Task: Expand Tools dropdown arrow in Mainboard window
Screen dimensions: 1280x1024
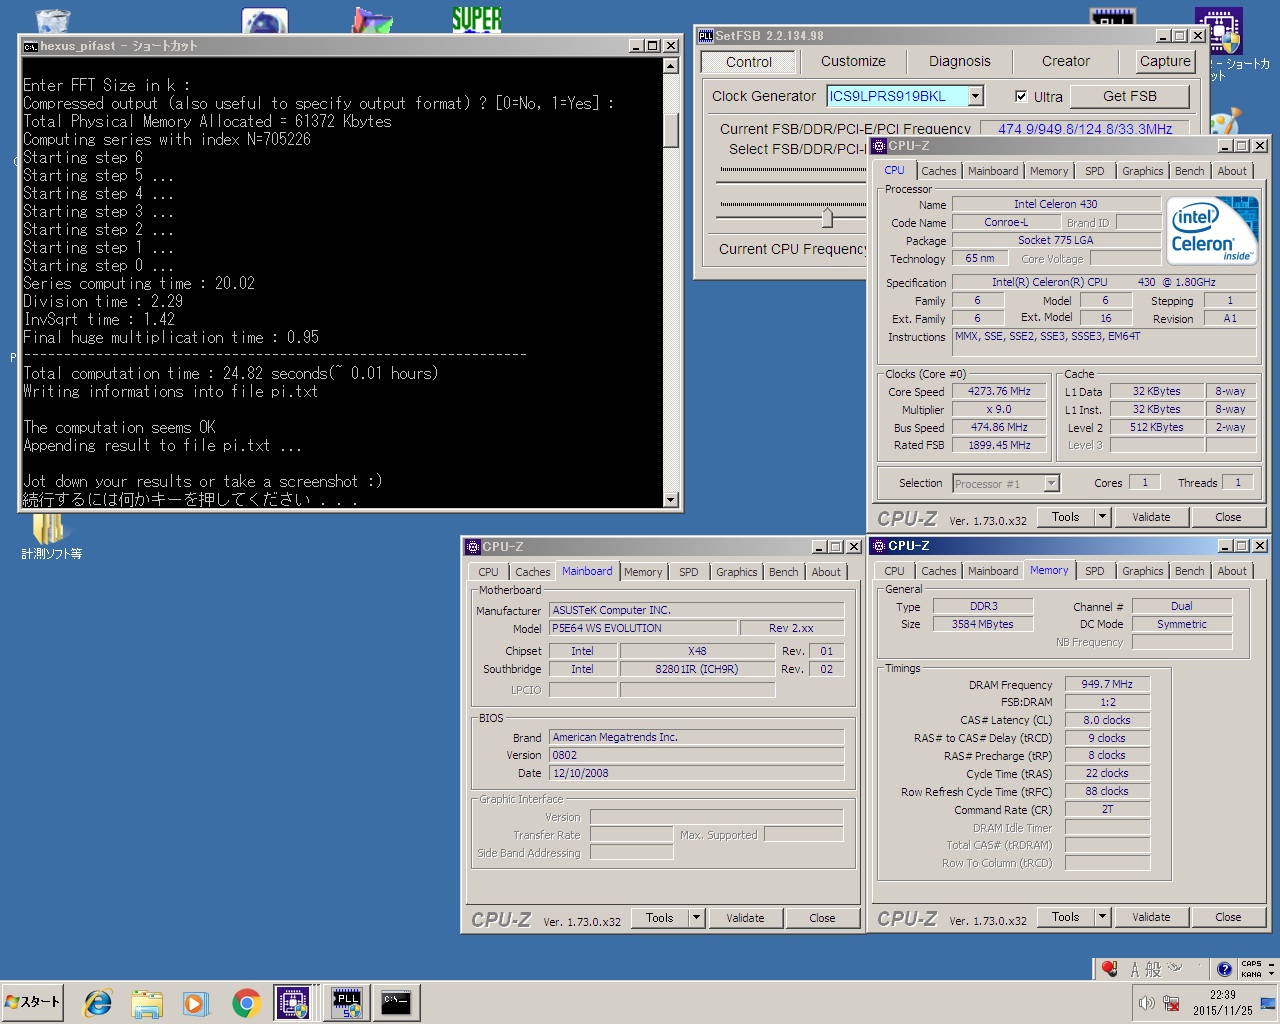Action: (x=696, y=917)
